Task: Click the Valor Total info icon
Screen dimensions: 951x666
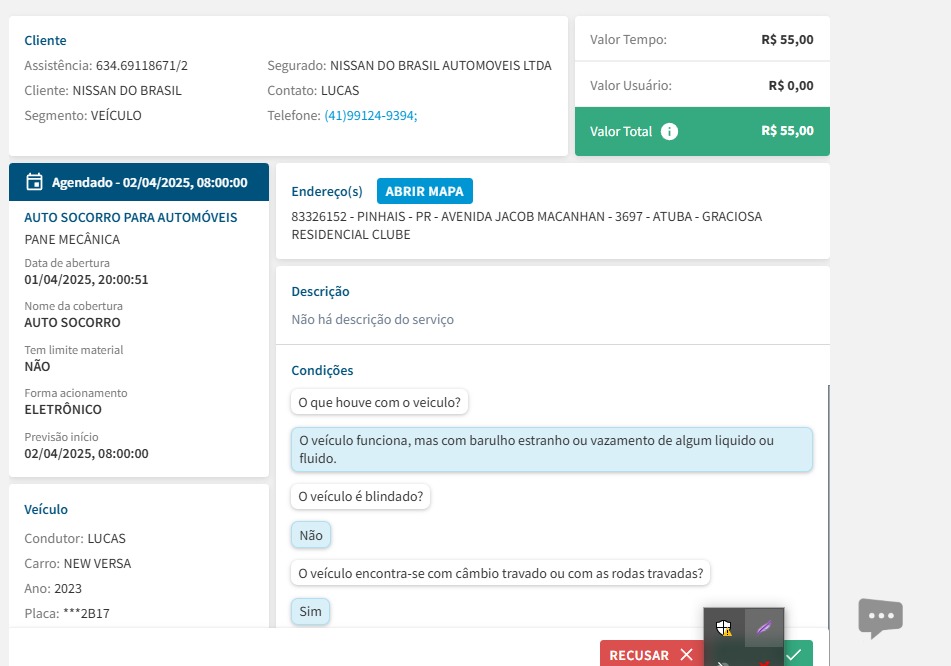Action: click(670, 132)
